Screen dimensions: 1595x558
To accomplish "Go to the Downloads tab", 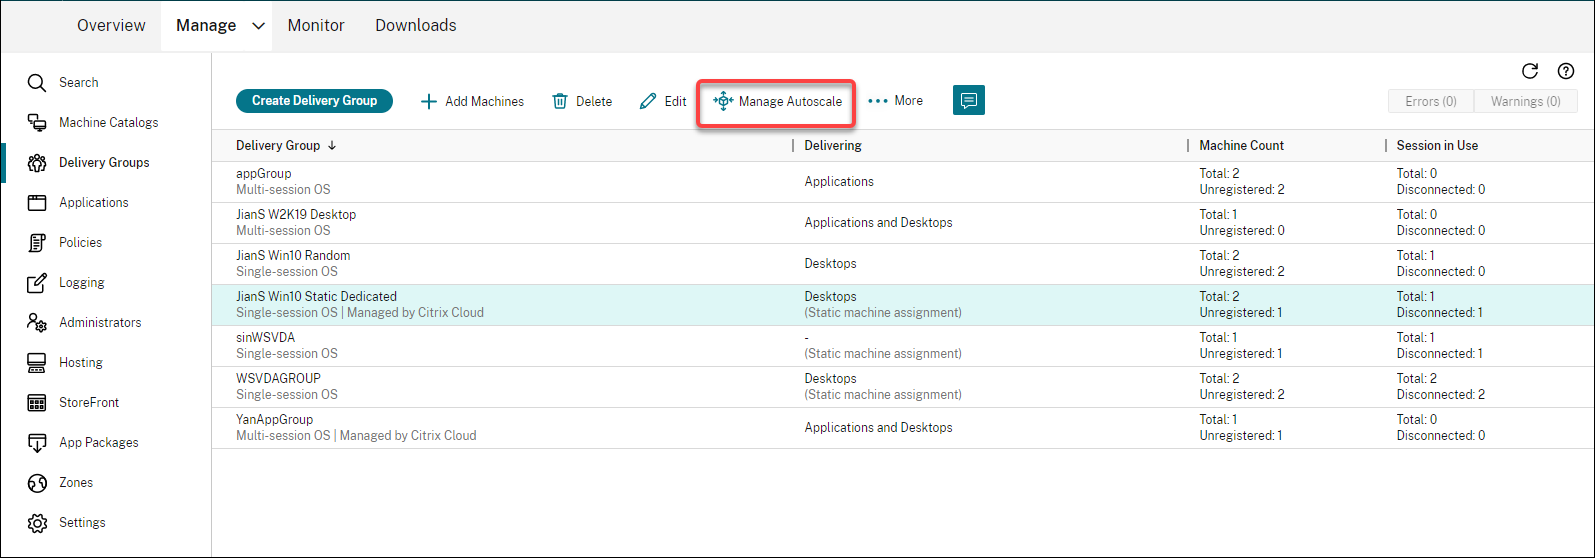I will click(x=415, y=26).
